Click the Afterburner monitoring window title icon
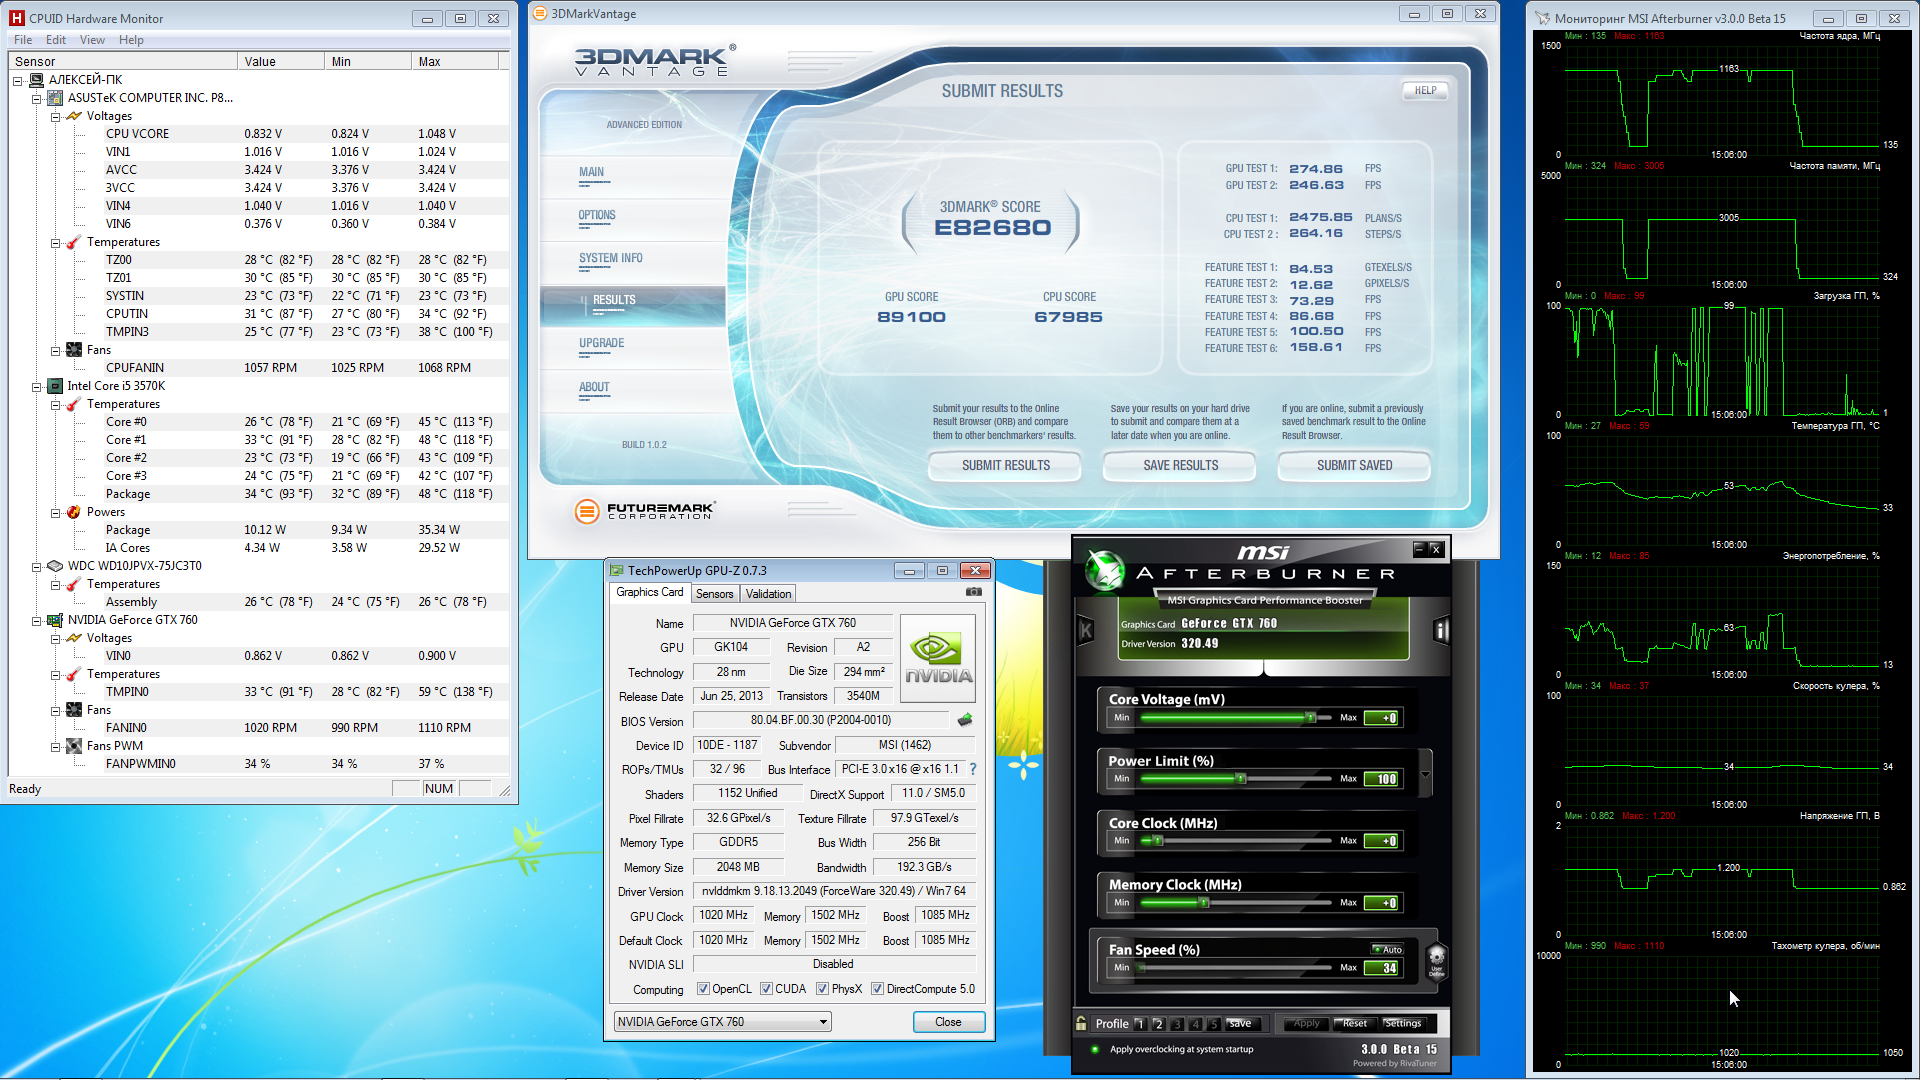The width and height of the screenshot is (1920, 1080). (x=1542, y=18)
